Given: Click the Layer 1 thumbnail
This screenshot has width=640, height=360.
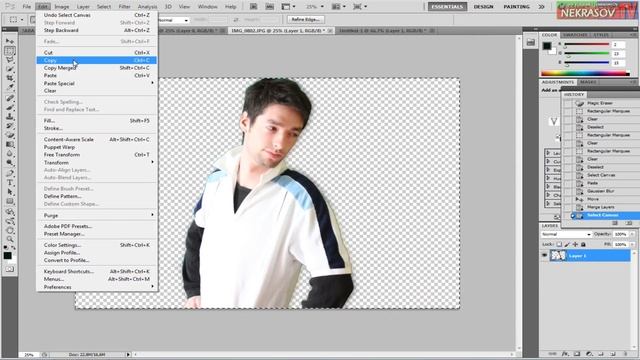Looking at the screenshot, I should click(x=558, y=256).
